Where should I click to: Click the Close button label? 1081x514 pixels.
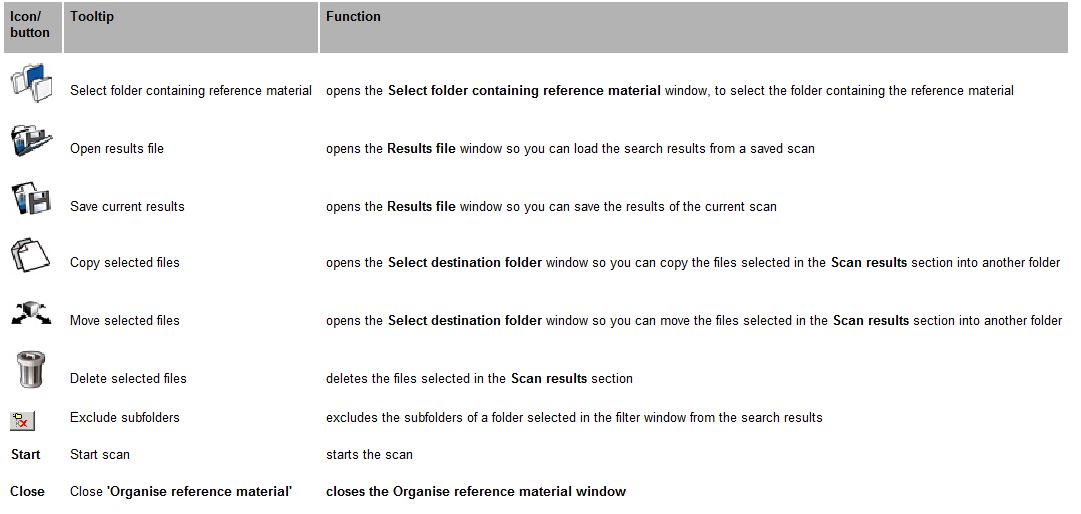pos(28,492)
